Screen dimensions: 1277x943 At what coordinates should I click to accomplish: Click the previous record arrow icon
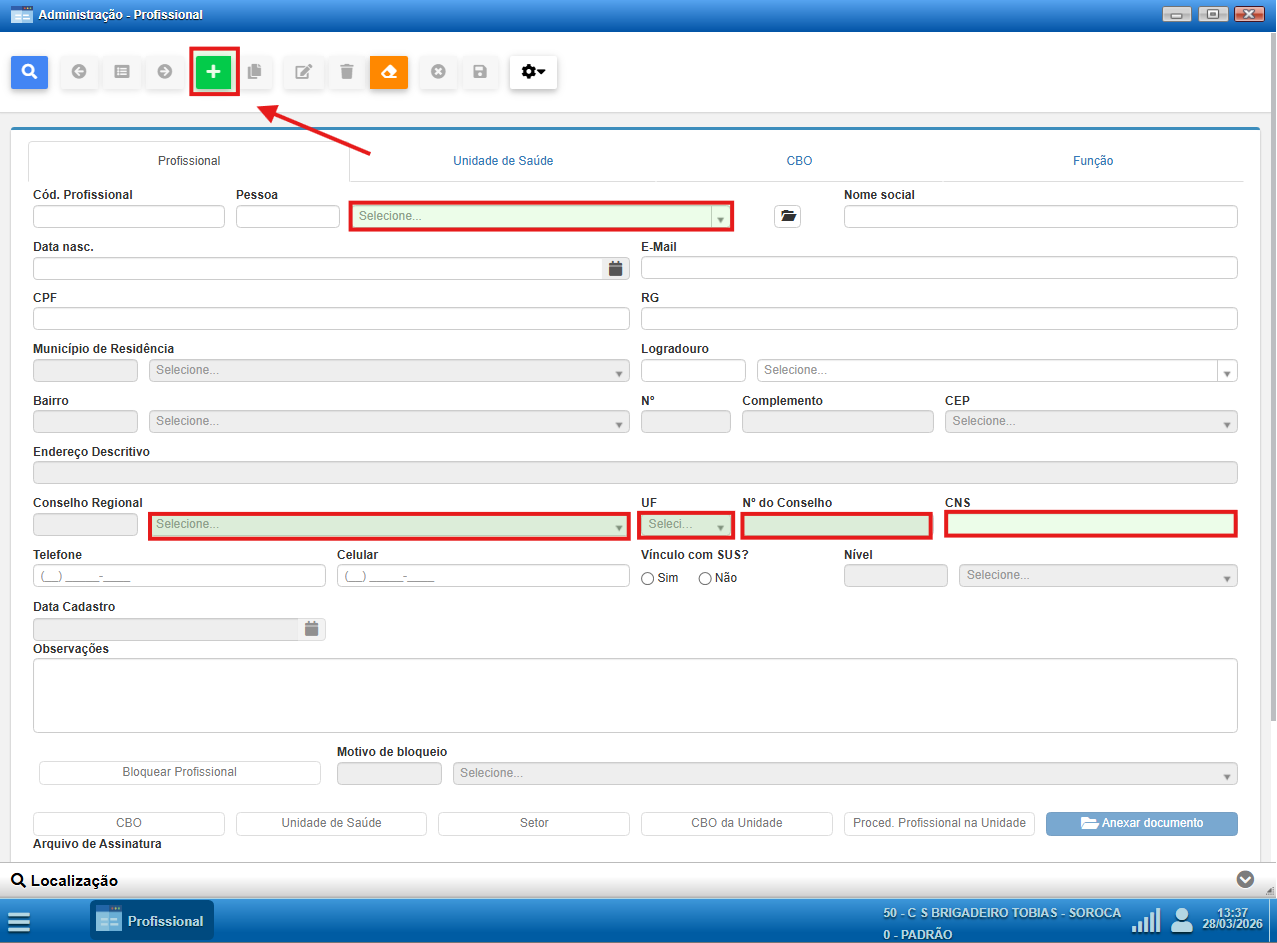coord(79,72)
